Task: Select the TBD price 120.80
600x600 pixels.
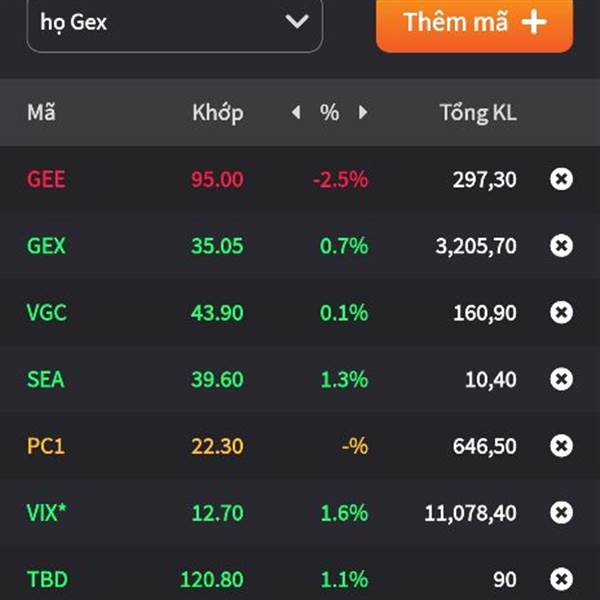Action: point(212,579)
